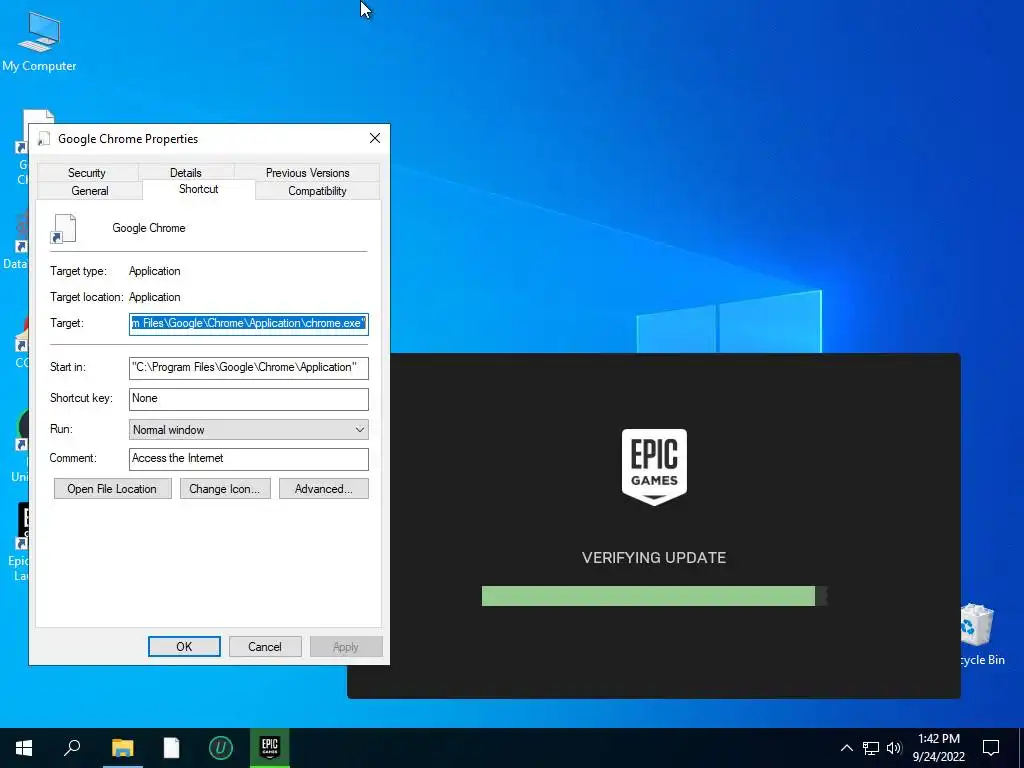This screenshot has width=1024, height=768.
Task: Close the Google Chrome Properties dialog
Action: click(375, 138)
